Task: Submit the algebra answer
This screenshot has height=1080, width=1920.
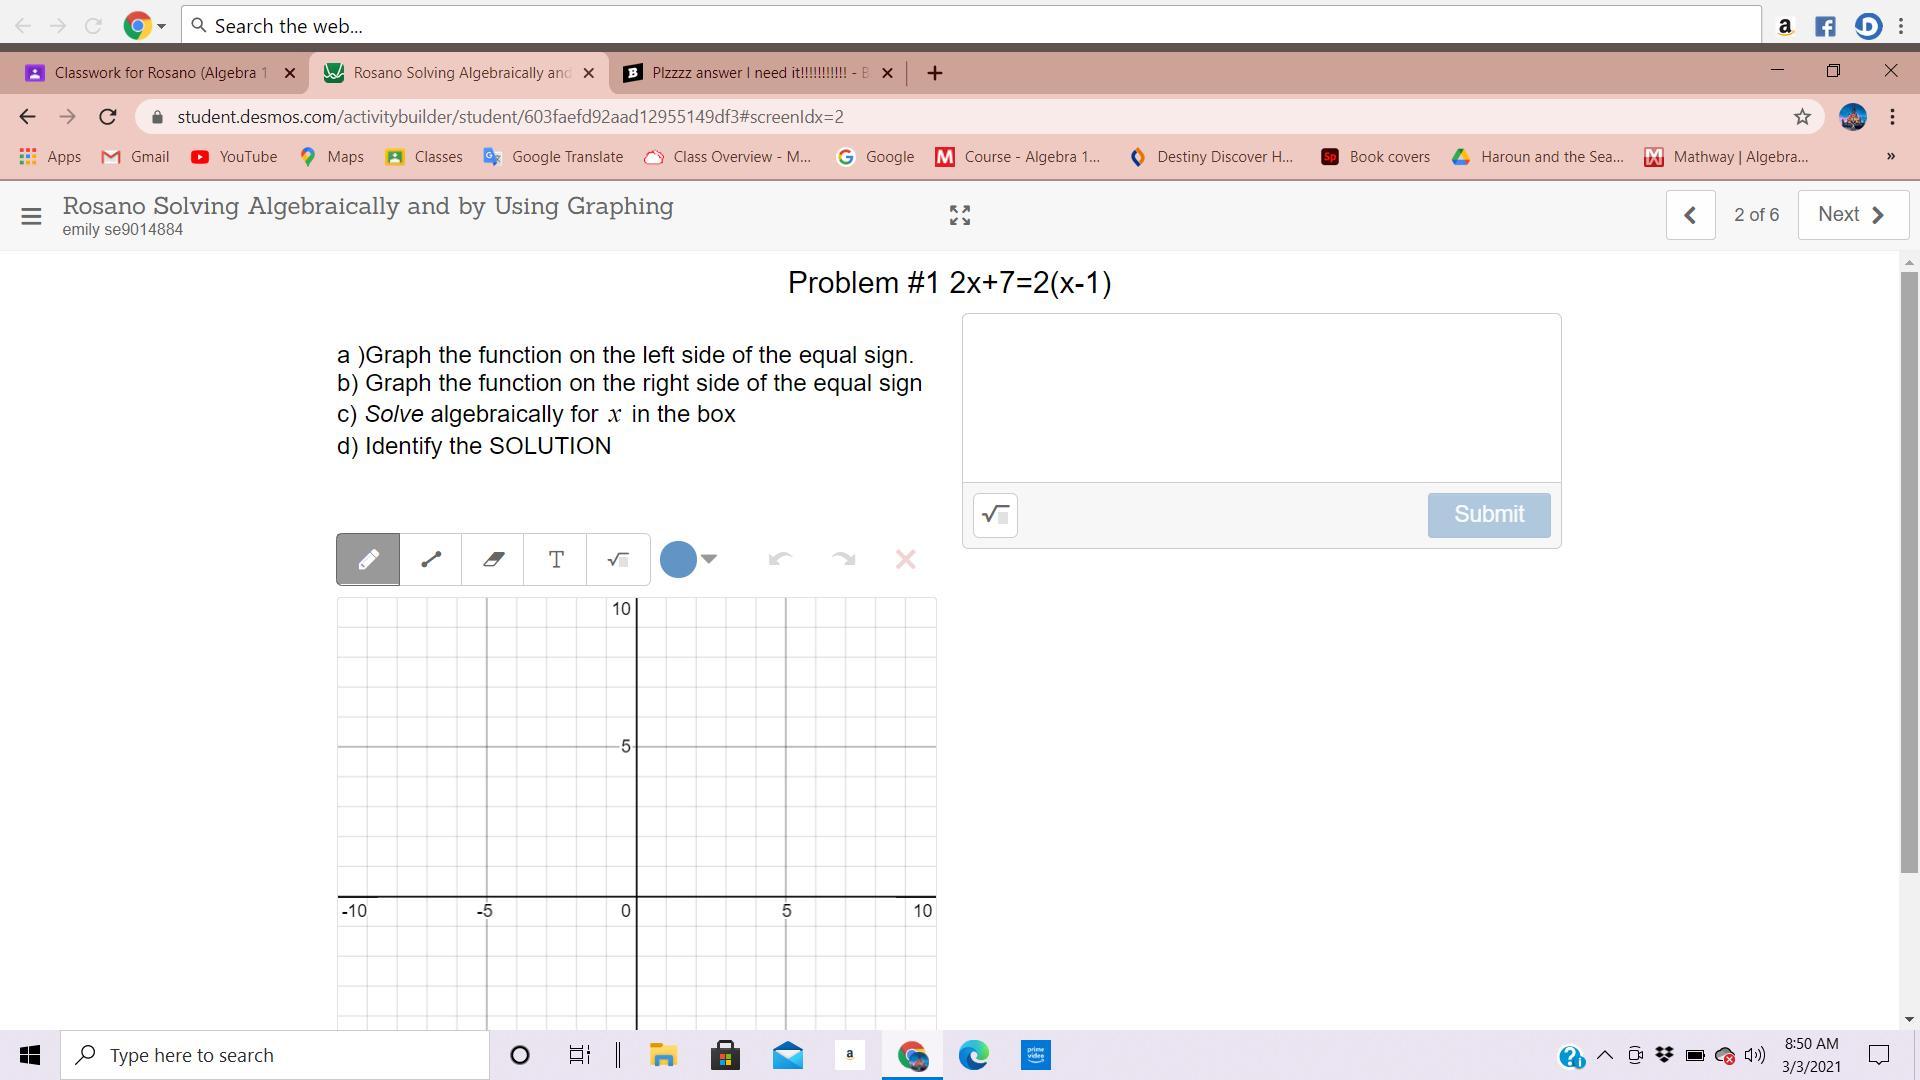Action: (x=1488, y=515)
